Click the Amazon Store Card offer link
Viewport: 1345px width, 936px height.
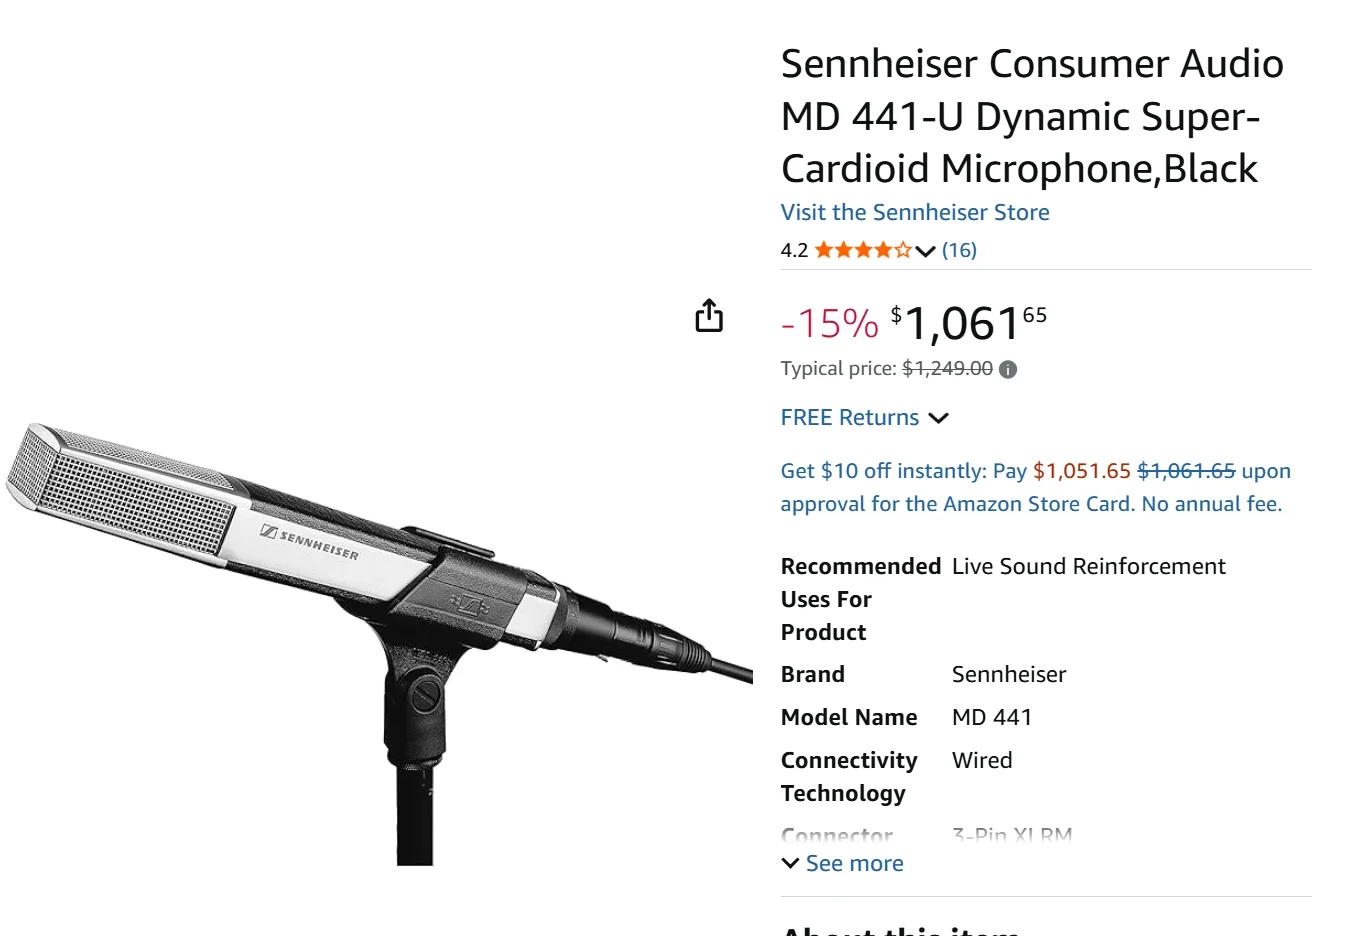[x=1035, y=487]
